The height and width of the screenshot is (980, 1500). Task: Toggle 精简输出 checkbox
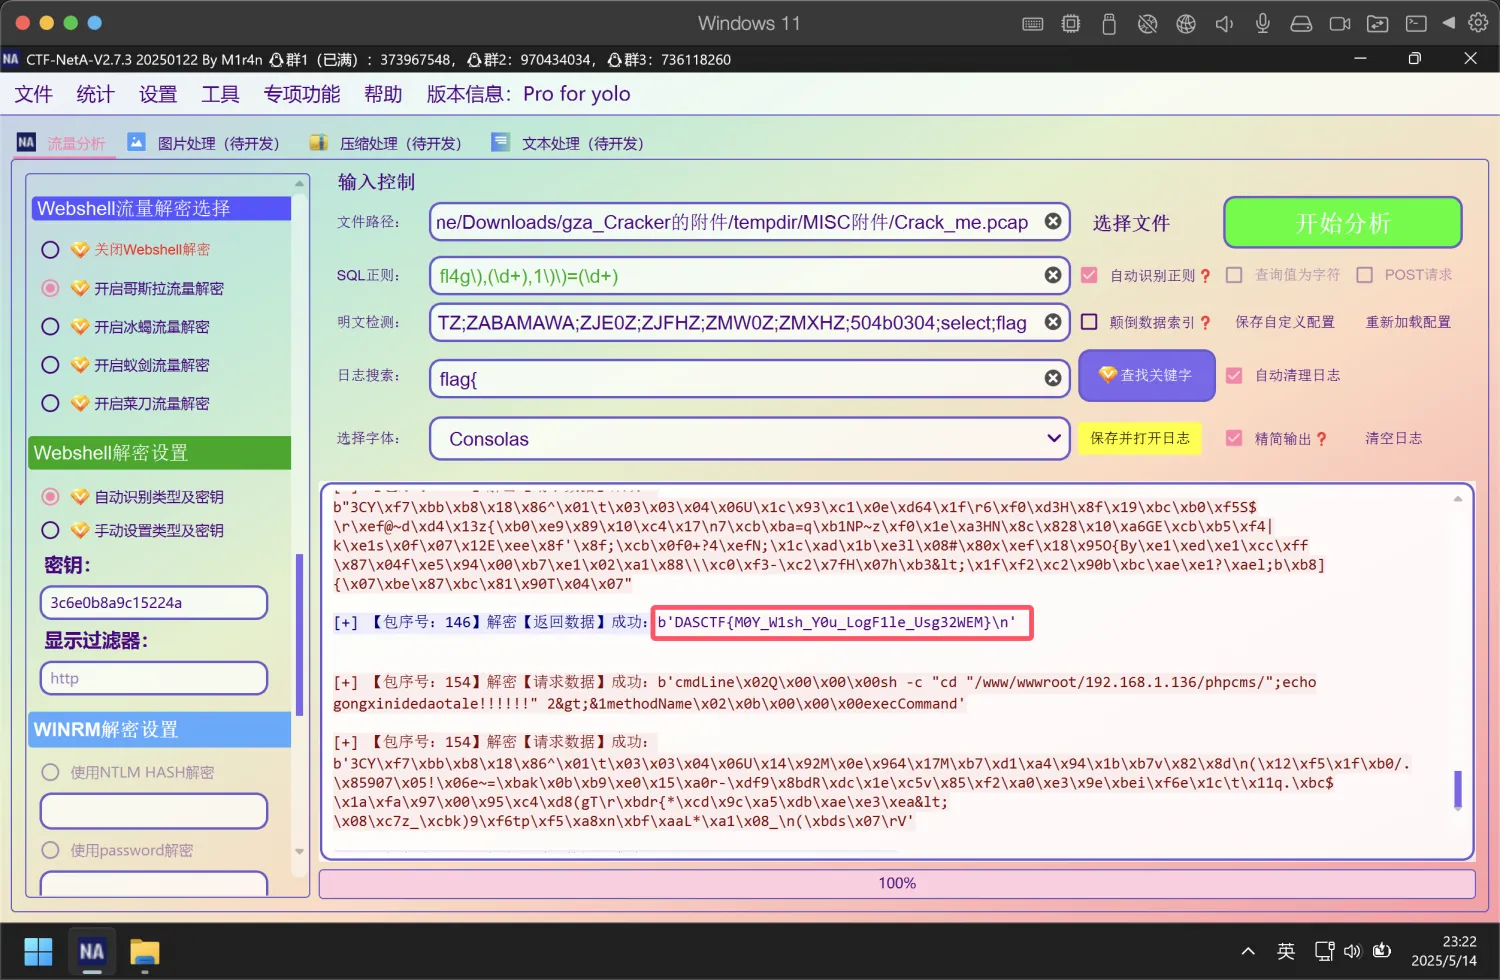click(x=1234, y=438)
